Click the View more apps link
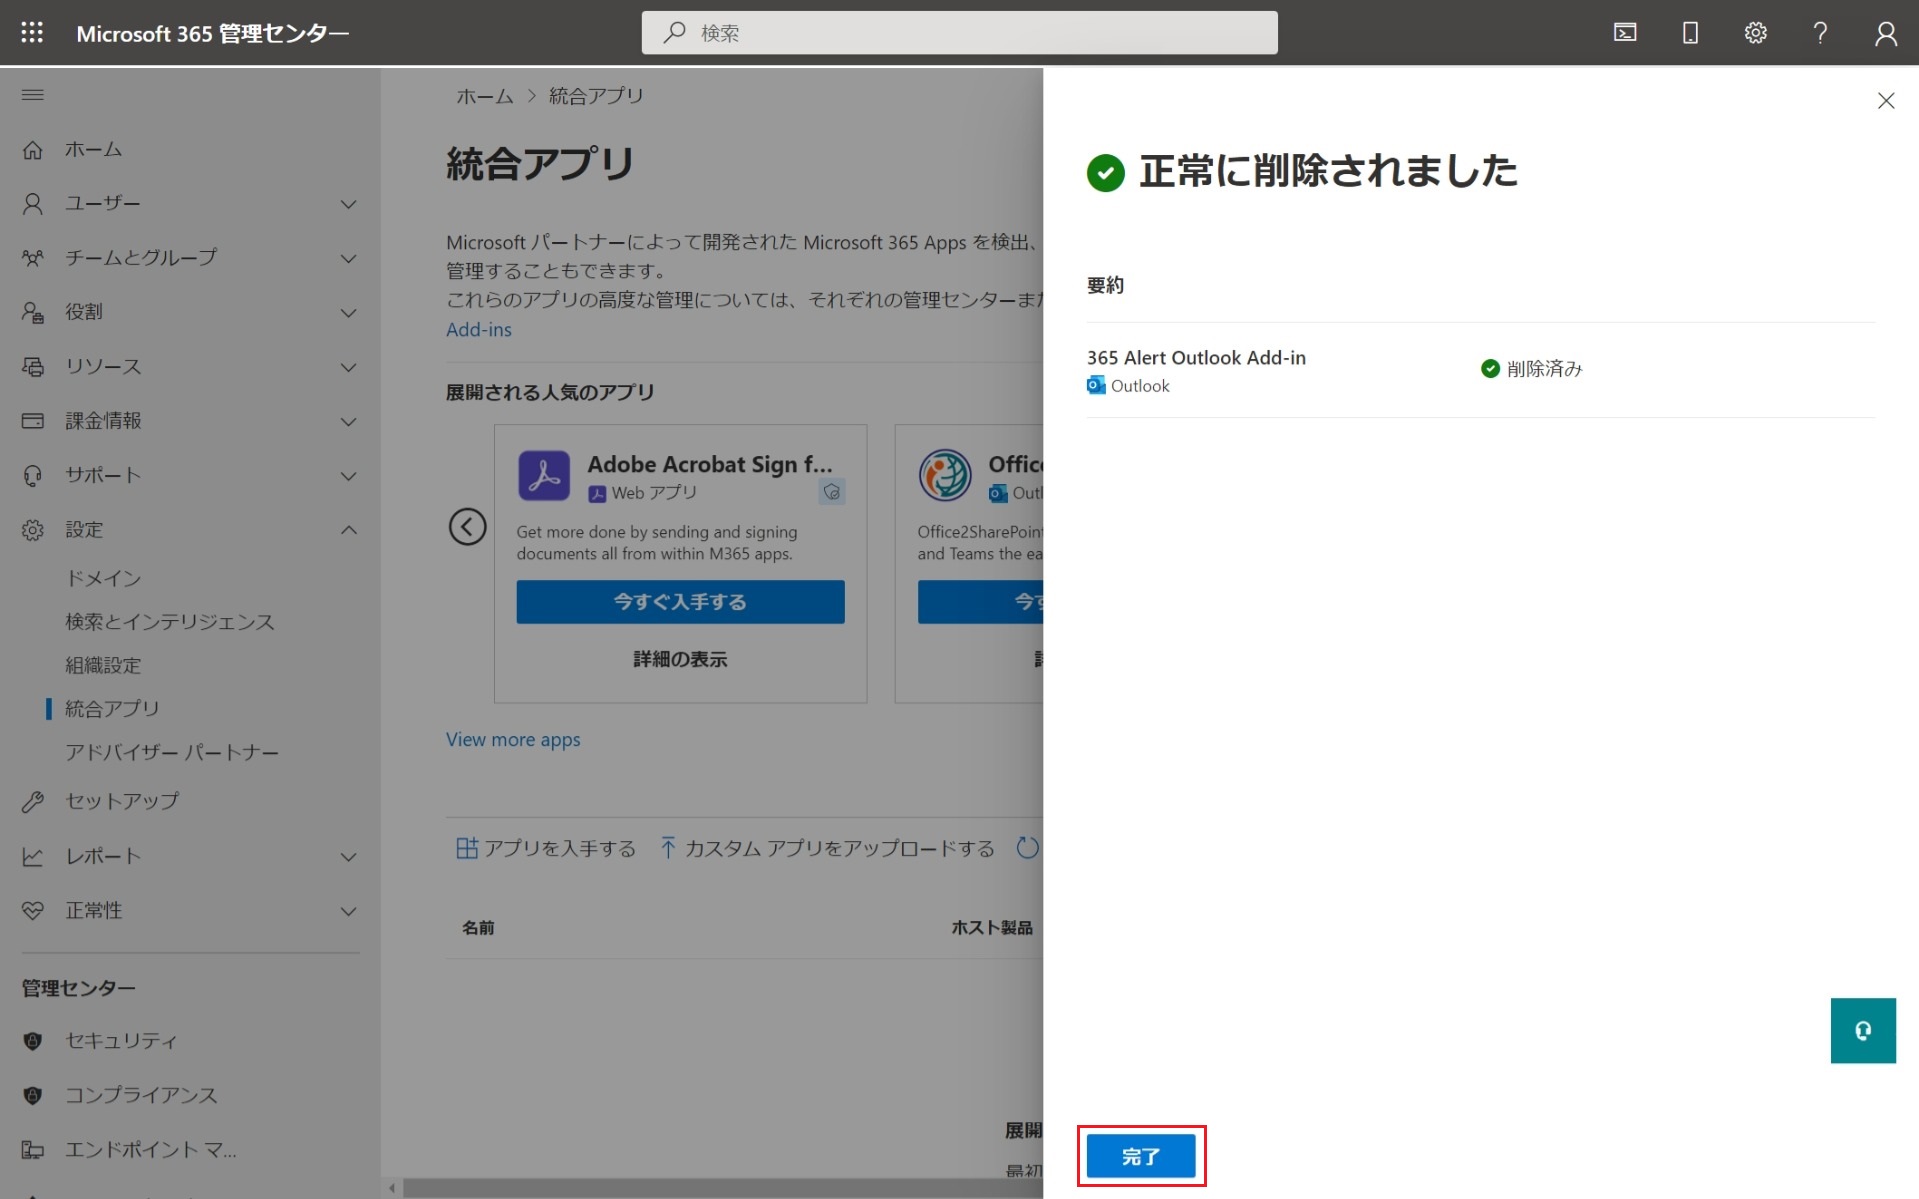This screenshot has height=1199, width=1919. [513, 740]
